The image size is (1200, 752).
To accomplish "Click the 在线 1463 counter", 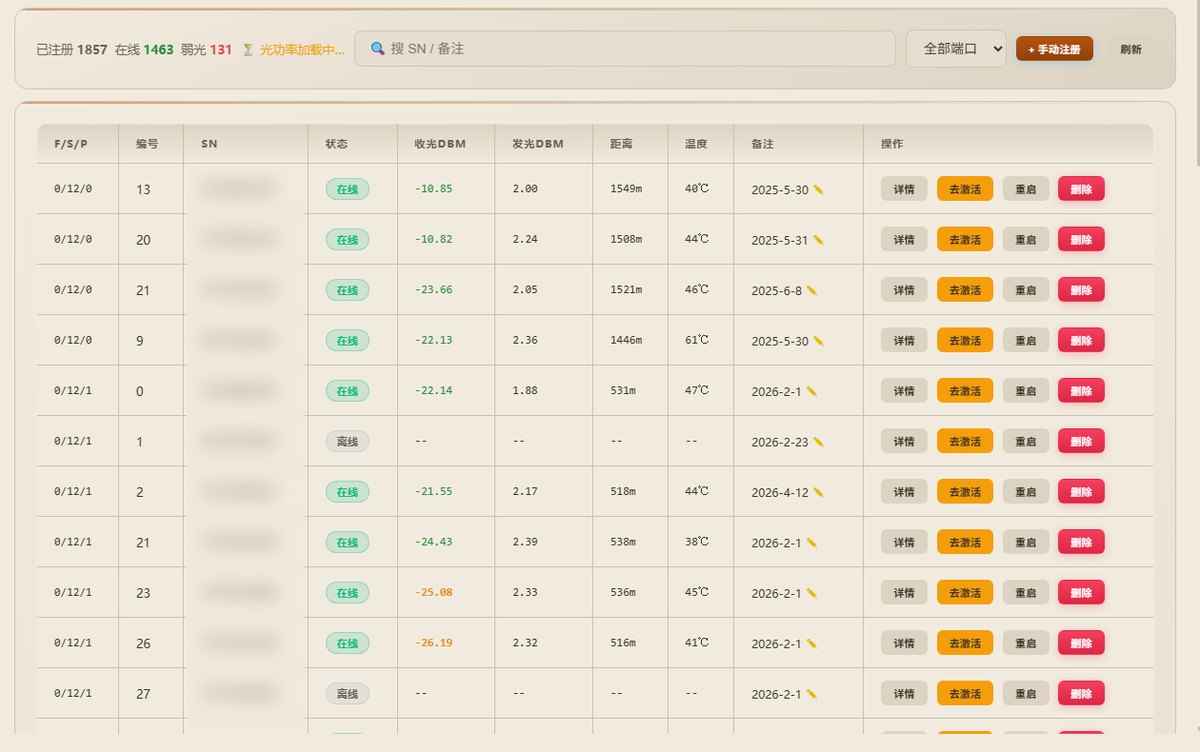I will point(144,49).
